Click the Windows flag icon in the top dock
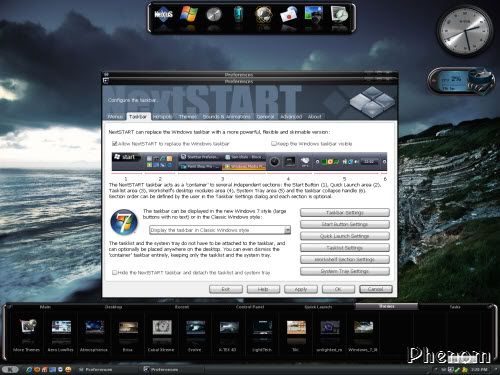This screenshot has height=375, width=500. [189, 15]
